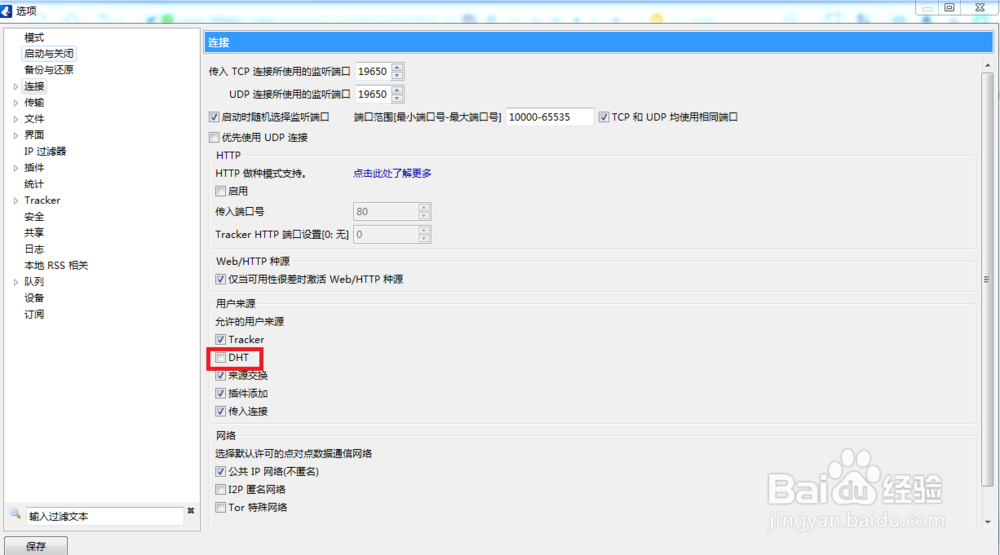Click the 保存 save button
1000x555 pixels.
tap(36, 546)
